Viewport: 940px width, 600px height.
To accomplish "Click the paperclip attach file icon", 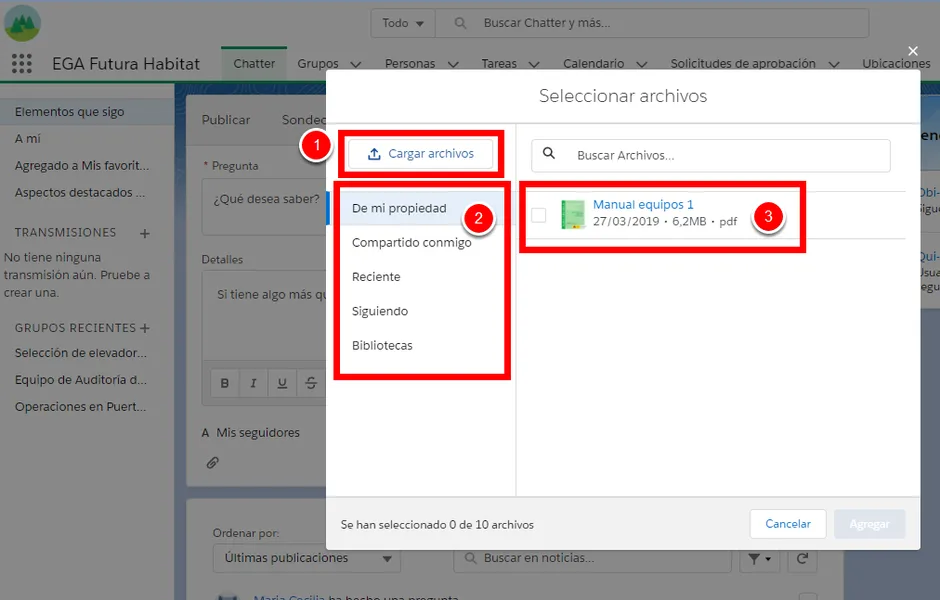I will point(213,463).
